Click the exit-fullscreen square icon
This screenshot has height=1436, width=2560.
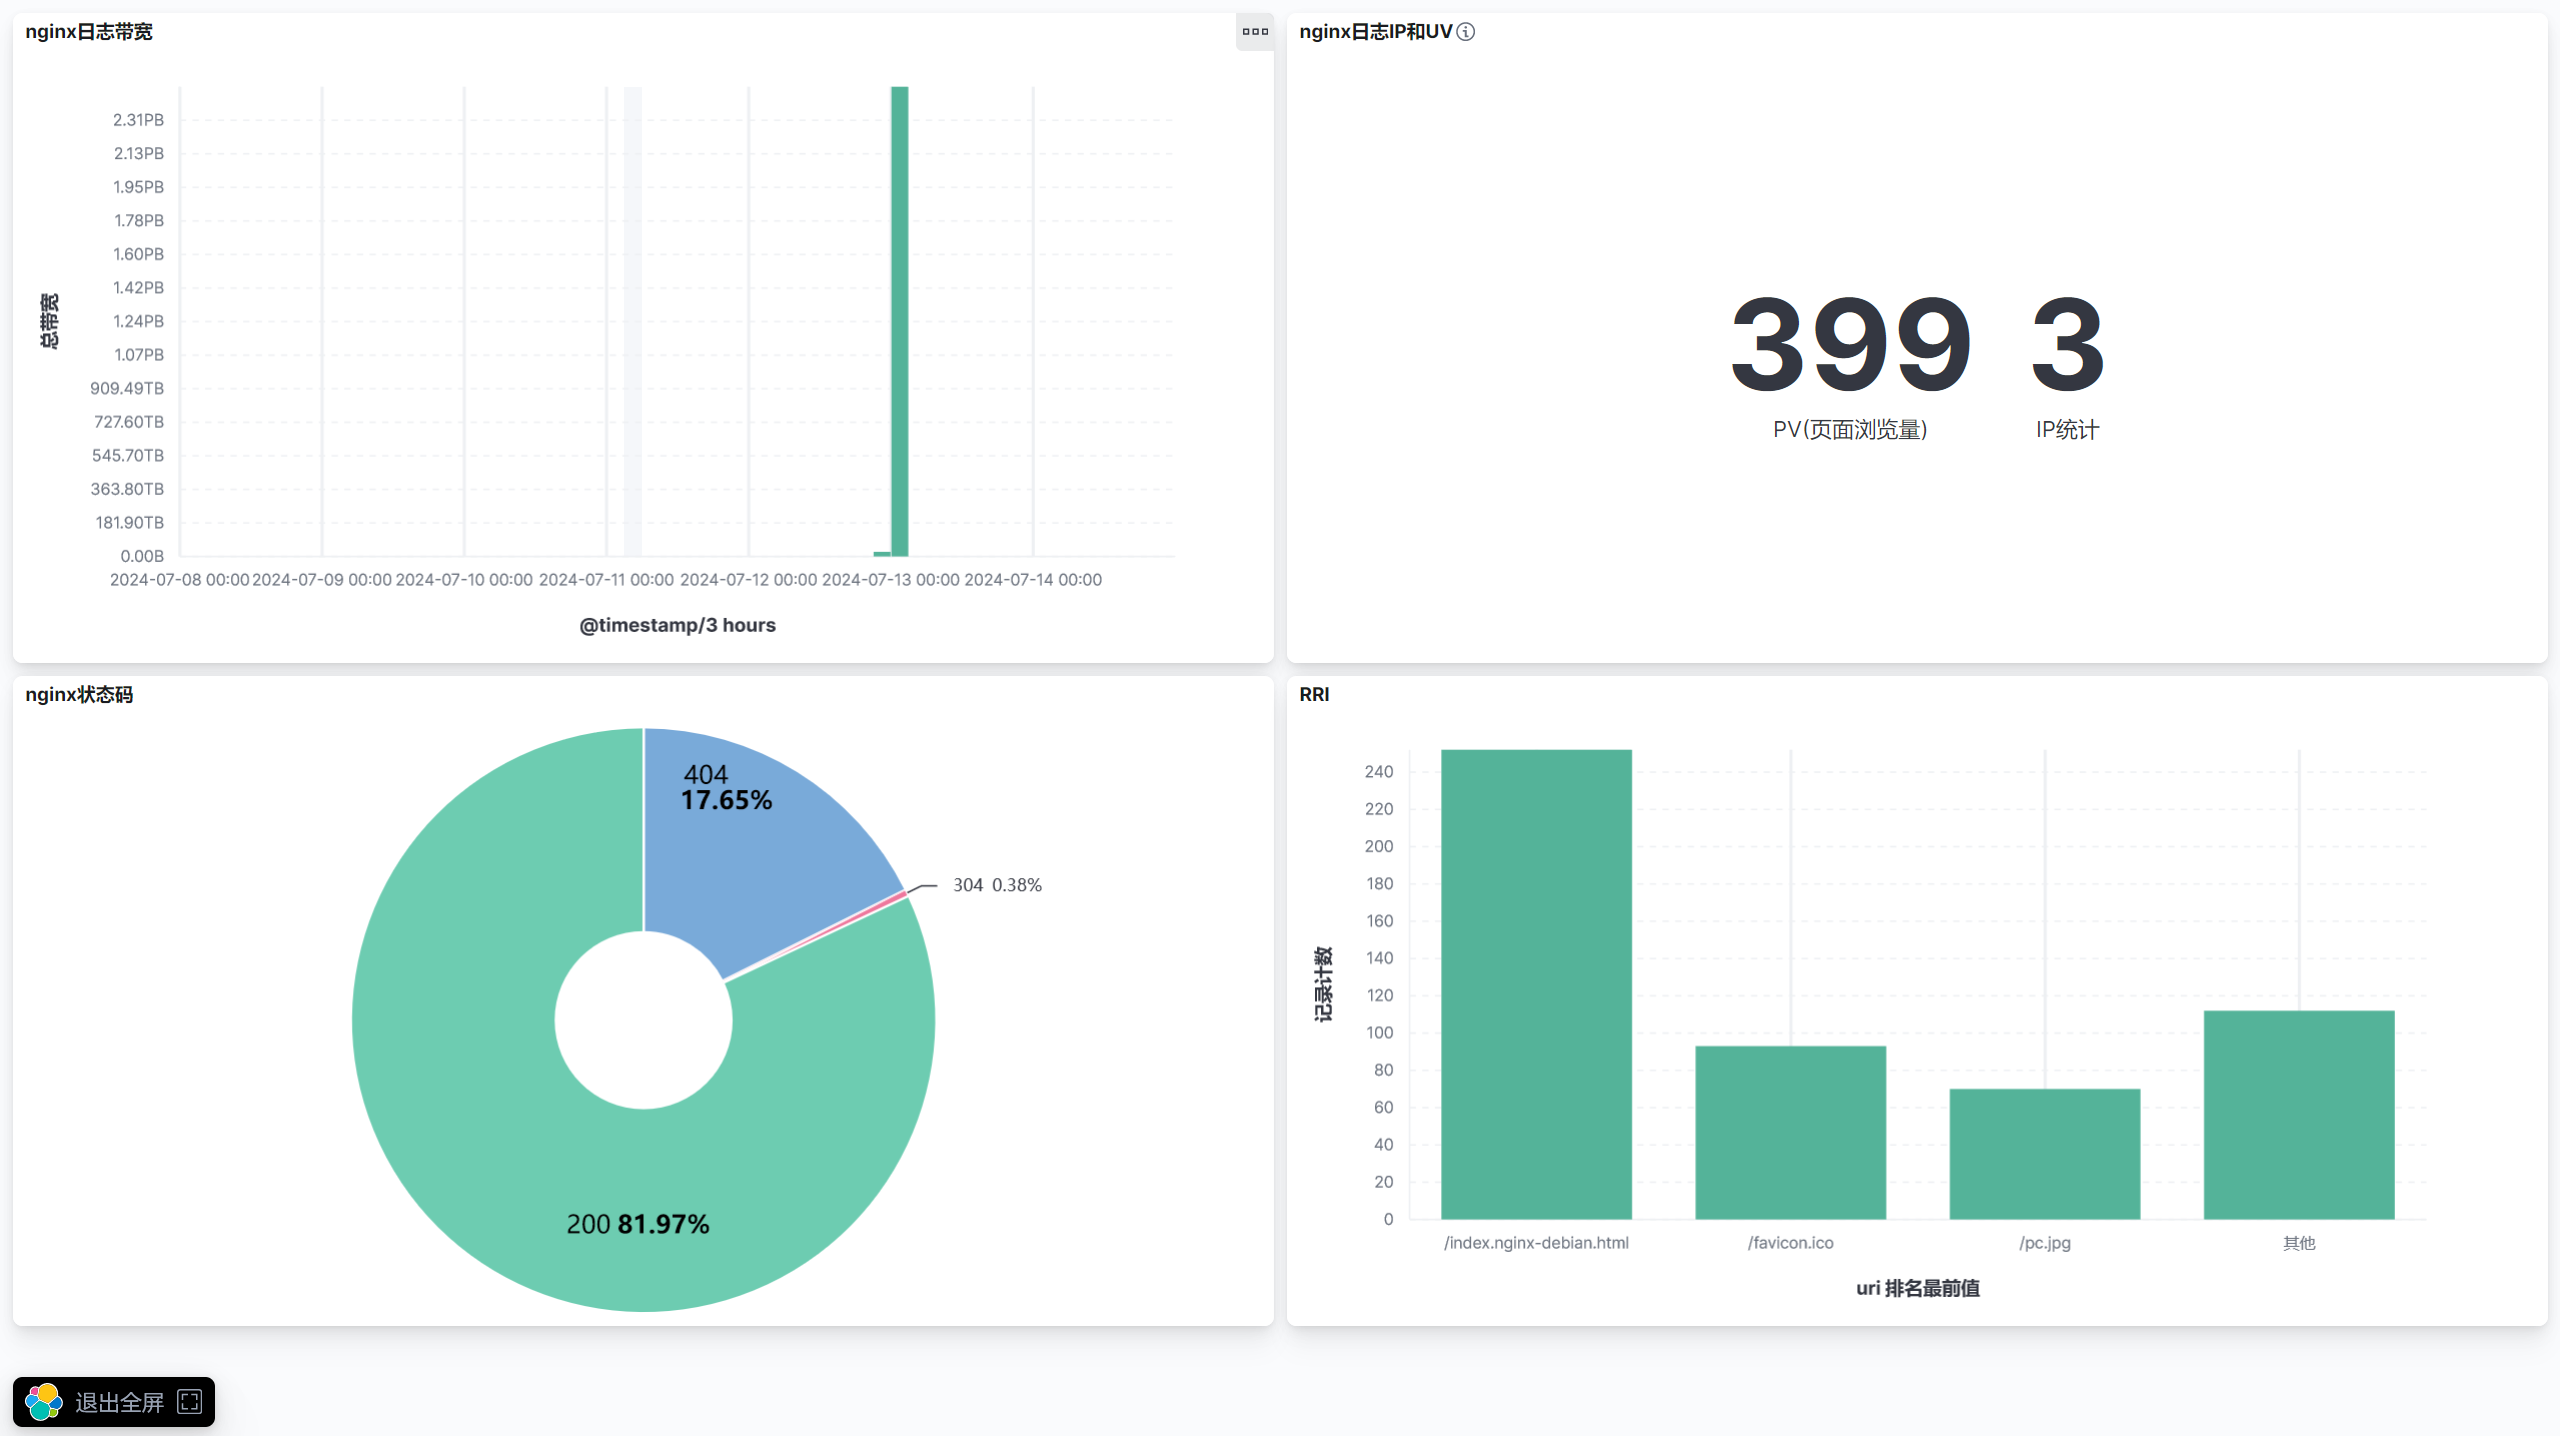tap(189, 1402)
